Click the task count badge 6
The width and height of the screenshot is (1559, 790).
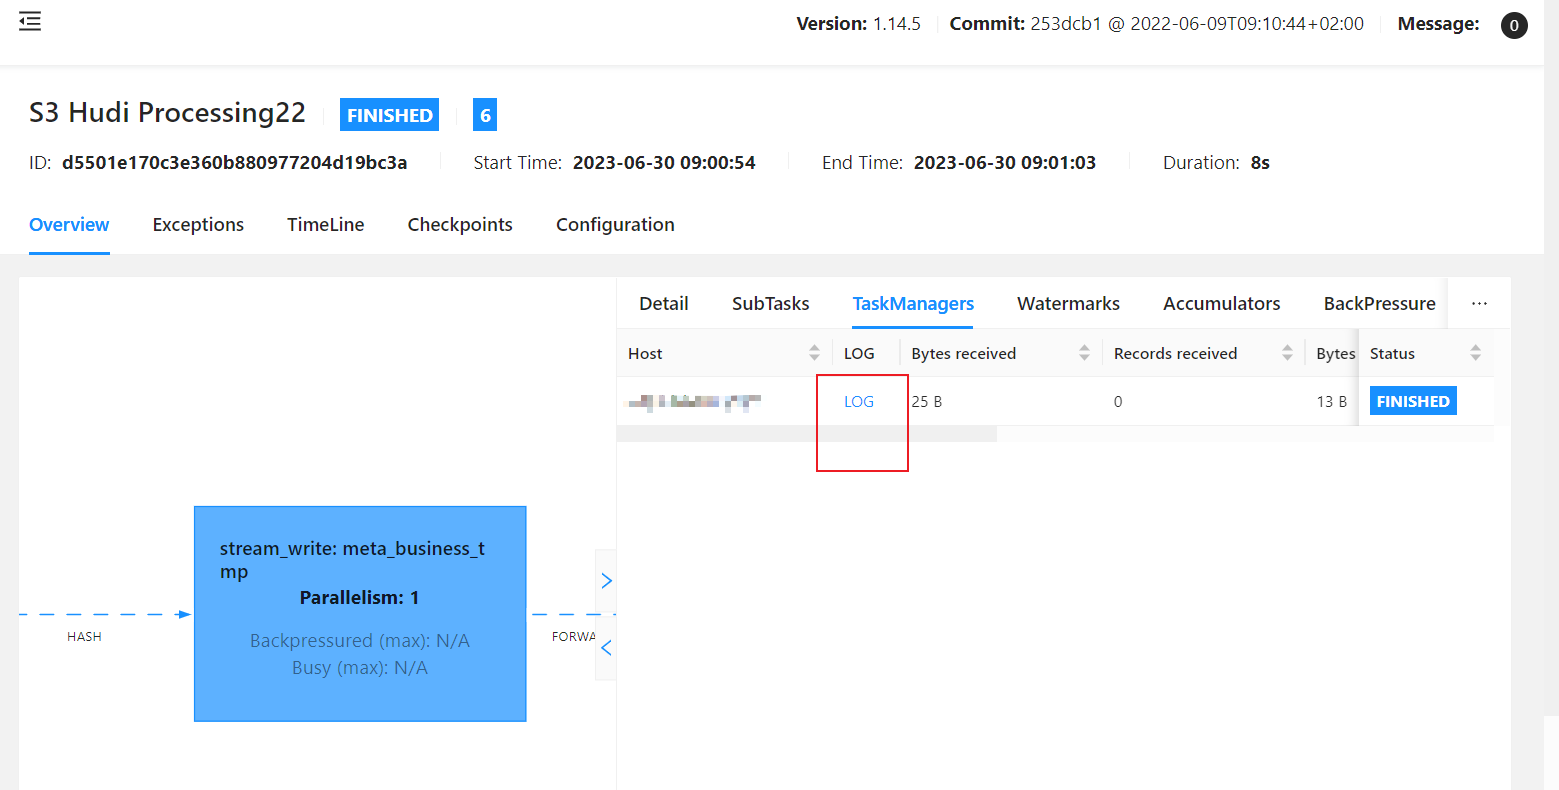click(x=485, y=115)
